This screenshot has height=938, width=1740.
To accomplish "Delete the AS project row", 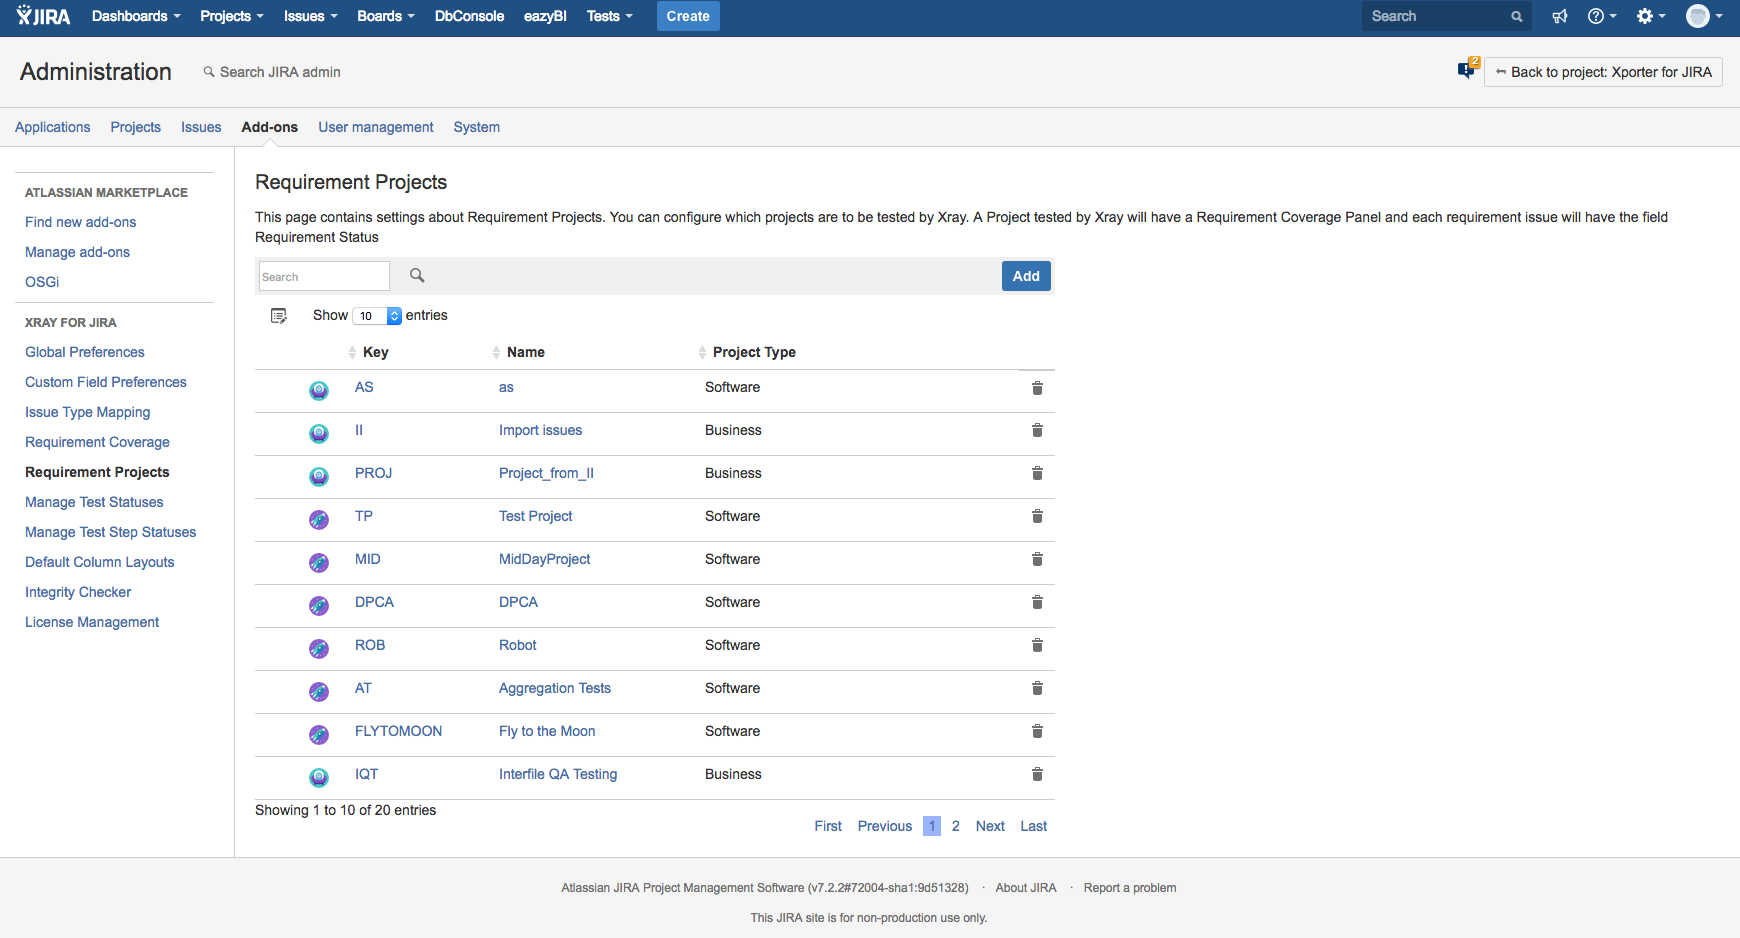I will pos(1037,388).
